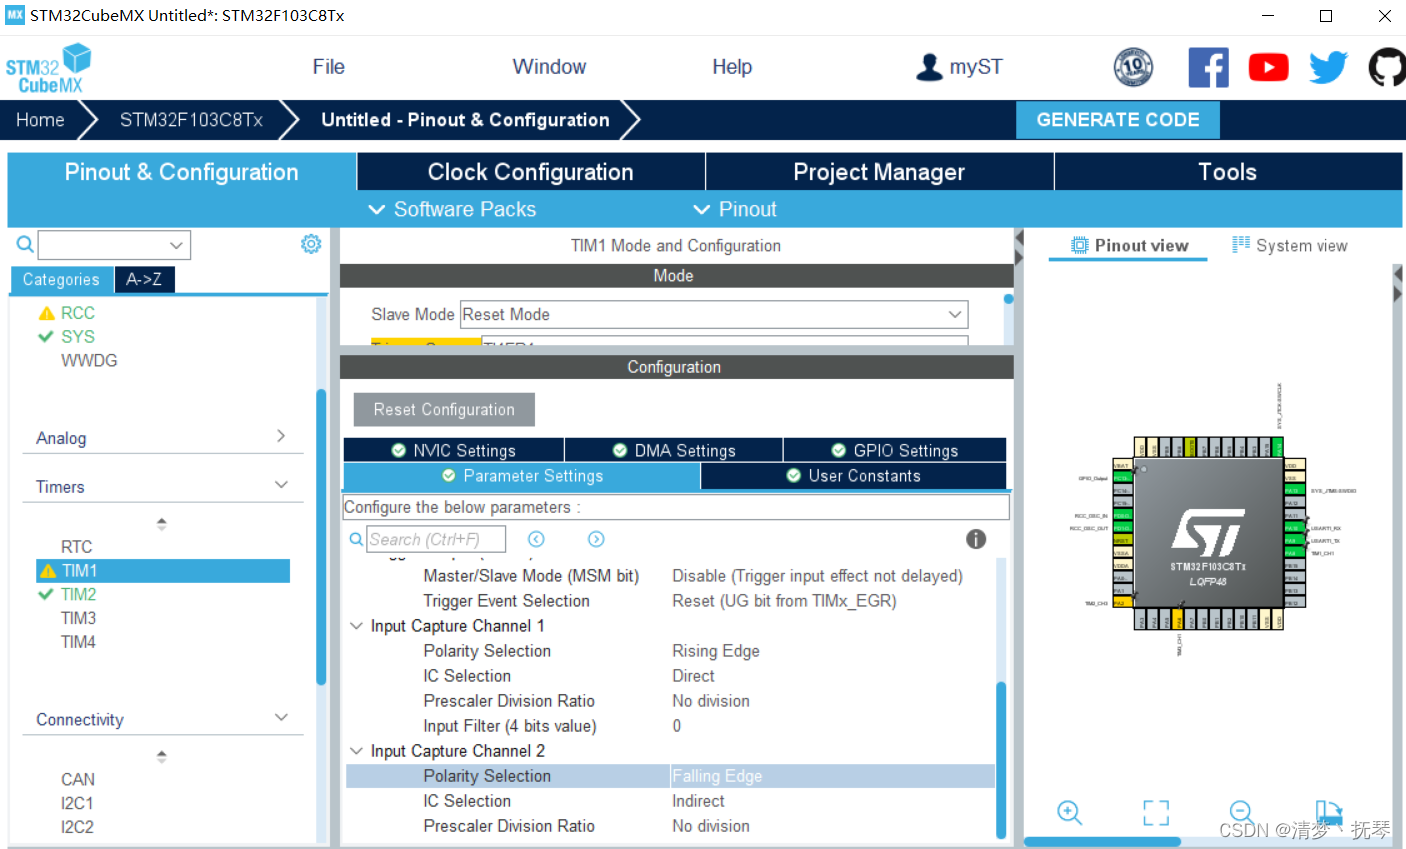Expand the Pinout dropdown menu
Screen dimensions: 1406x849
click(x=735, y=209)
